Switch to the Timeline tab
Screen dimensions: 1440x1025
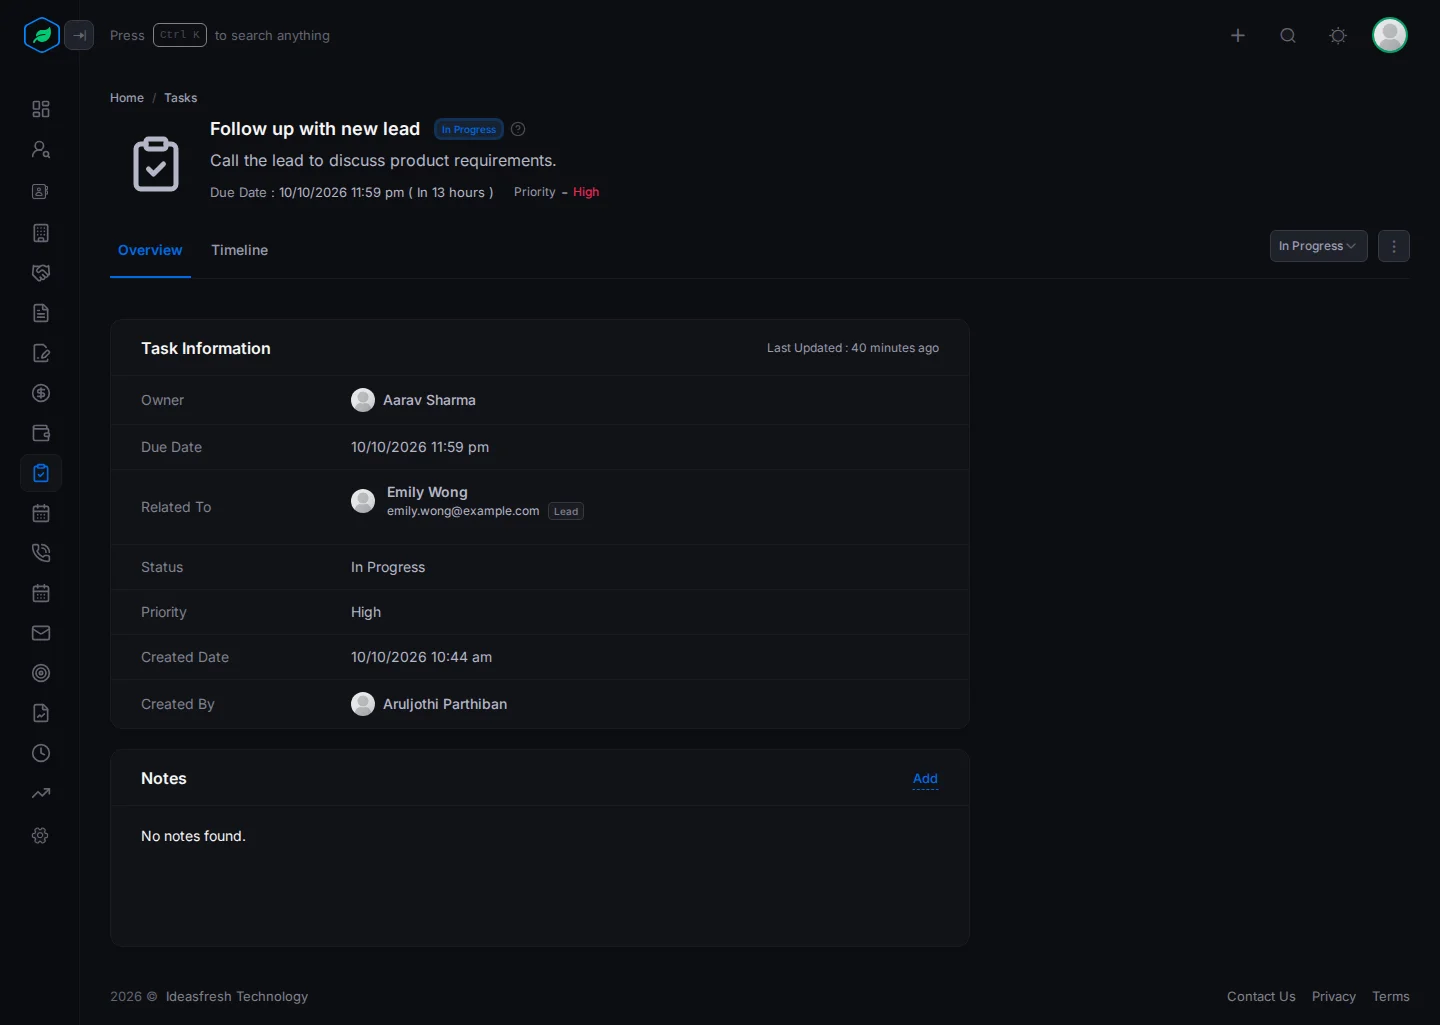pos(240,250)
